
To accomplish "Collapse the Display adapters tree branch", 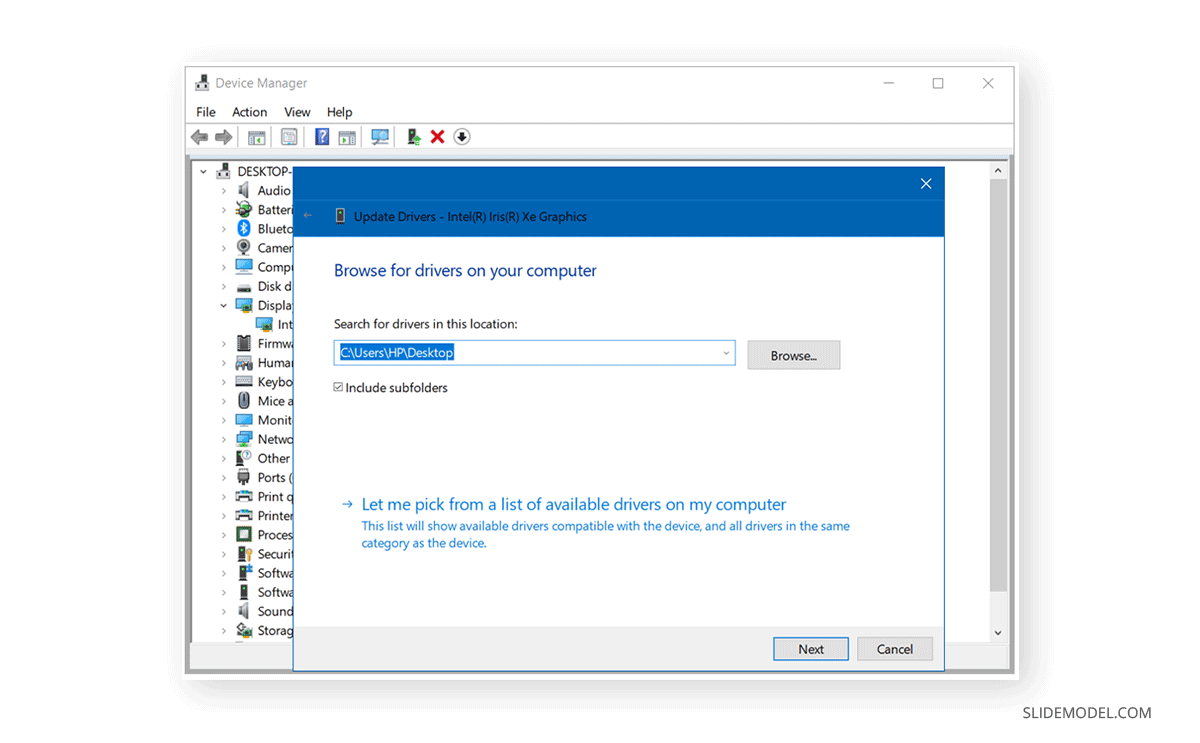I will [x=223, y=305].
